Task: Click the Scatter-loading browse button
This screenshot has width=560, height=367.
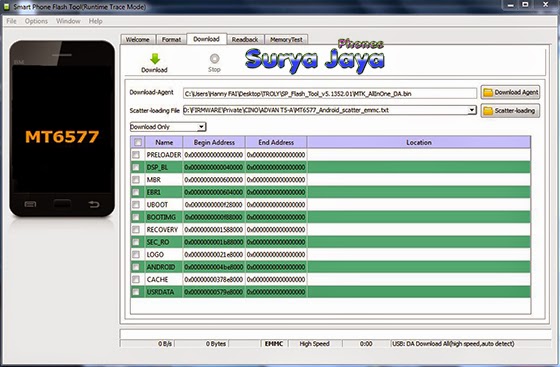Action: click(x=510, y=111)
